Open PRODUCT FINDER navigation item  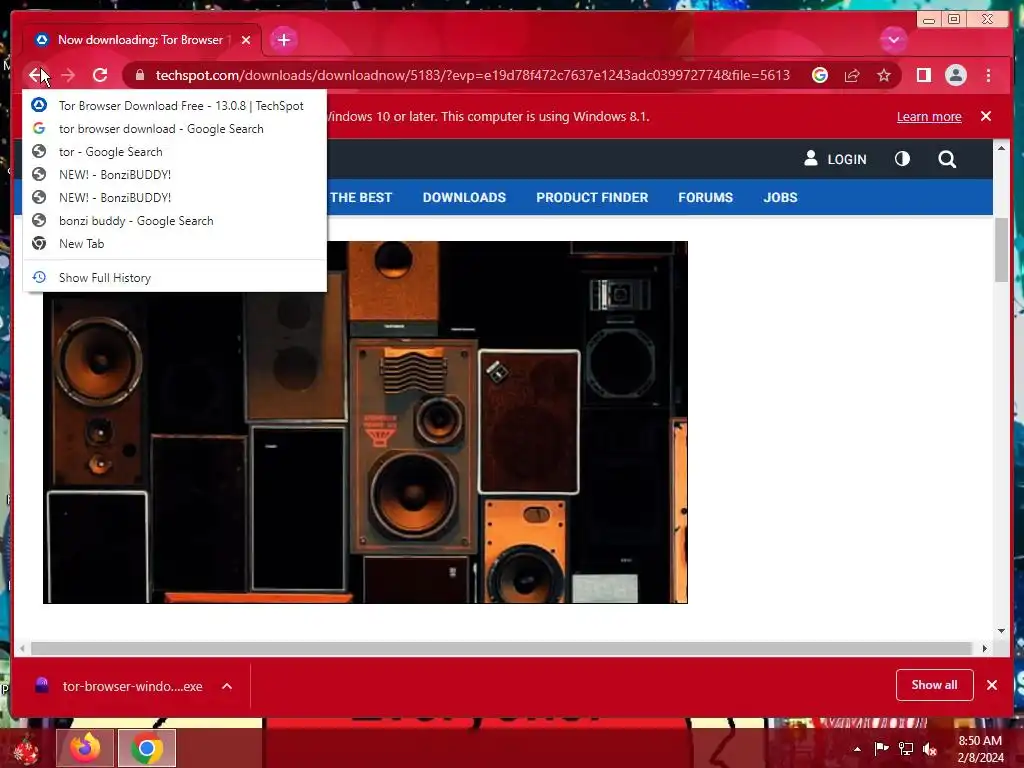(592, 197)
